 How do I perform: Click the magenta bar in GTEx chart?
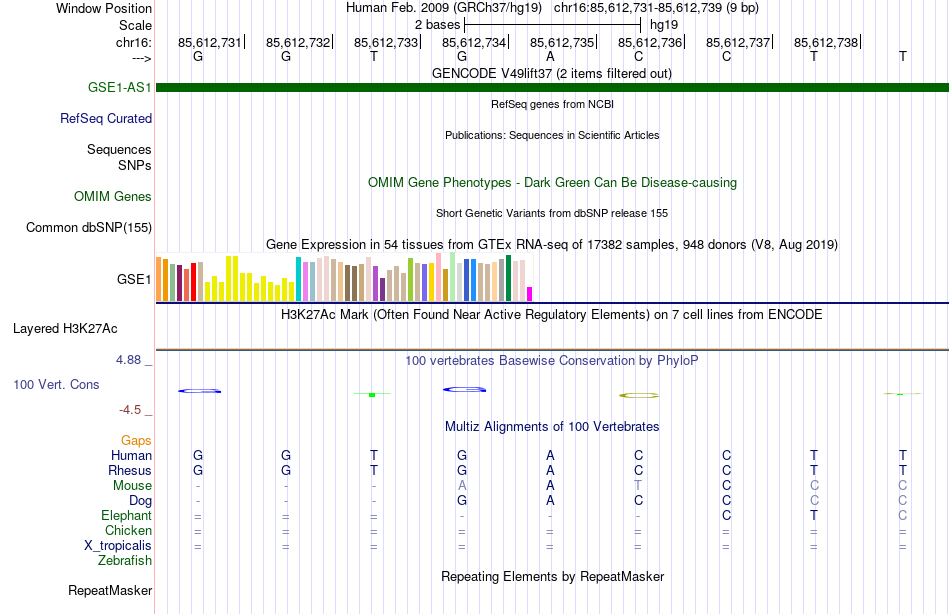click(530, 294)
